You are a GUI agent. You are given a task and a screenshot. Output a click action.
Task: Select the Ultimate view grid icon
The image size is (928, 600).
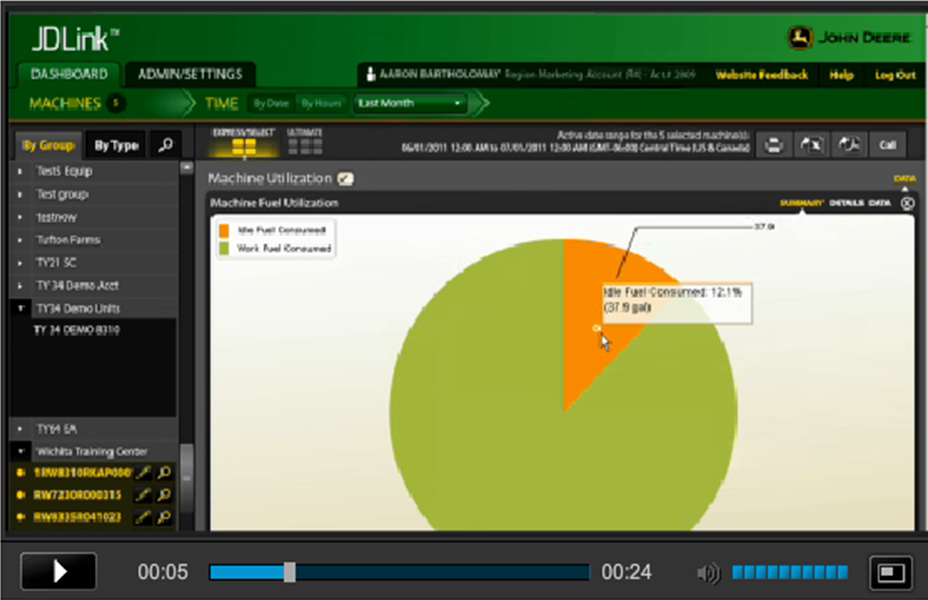305,146
